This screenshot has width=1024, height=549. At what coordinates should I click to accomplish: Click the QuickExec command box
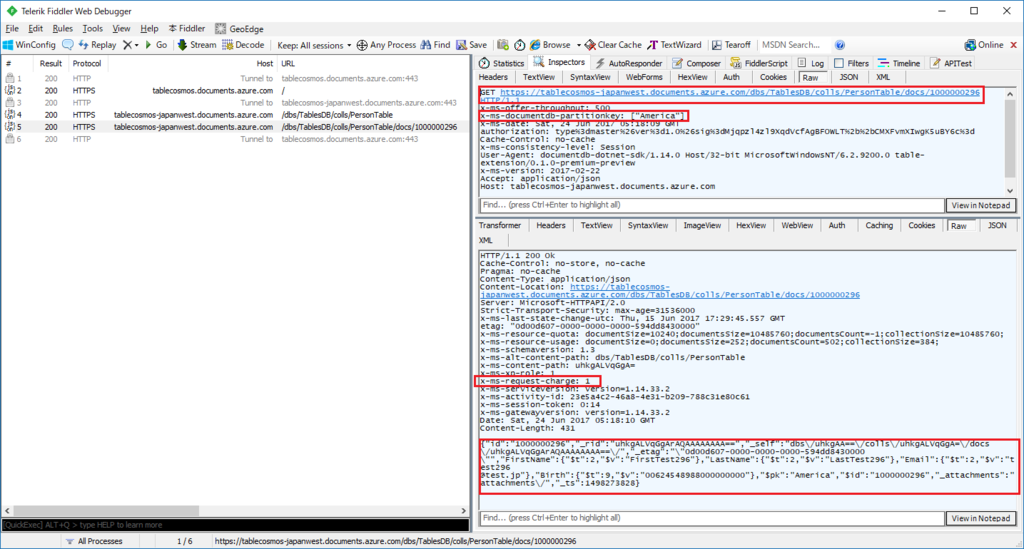click(235, 525)
